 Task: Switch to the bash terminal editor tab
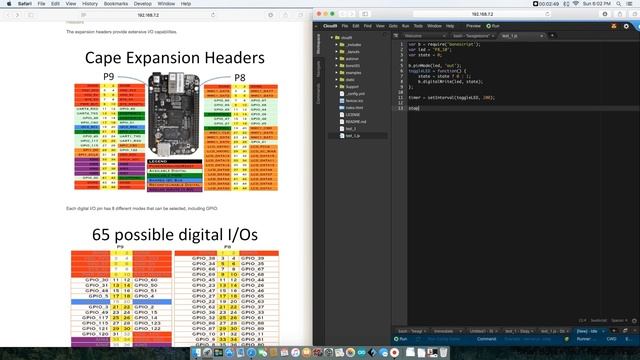click(473, 36)
